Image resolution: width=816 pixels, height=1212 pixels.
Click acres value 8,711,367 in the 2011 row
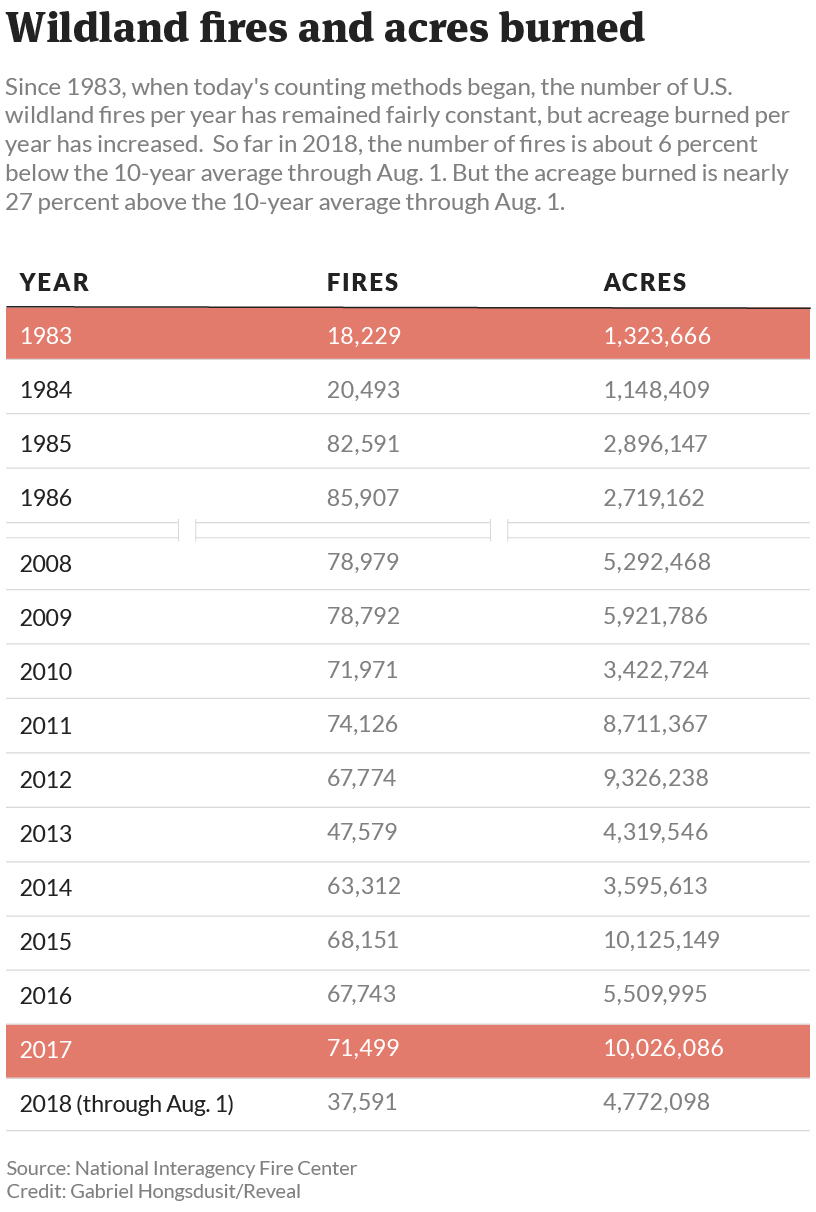(656, 724)
